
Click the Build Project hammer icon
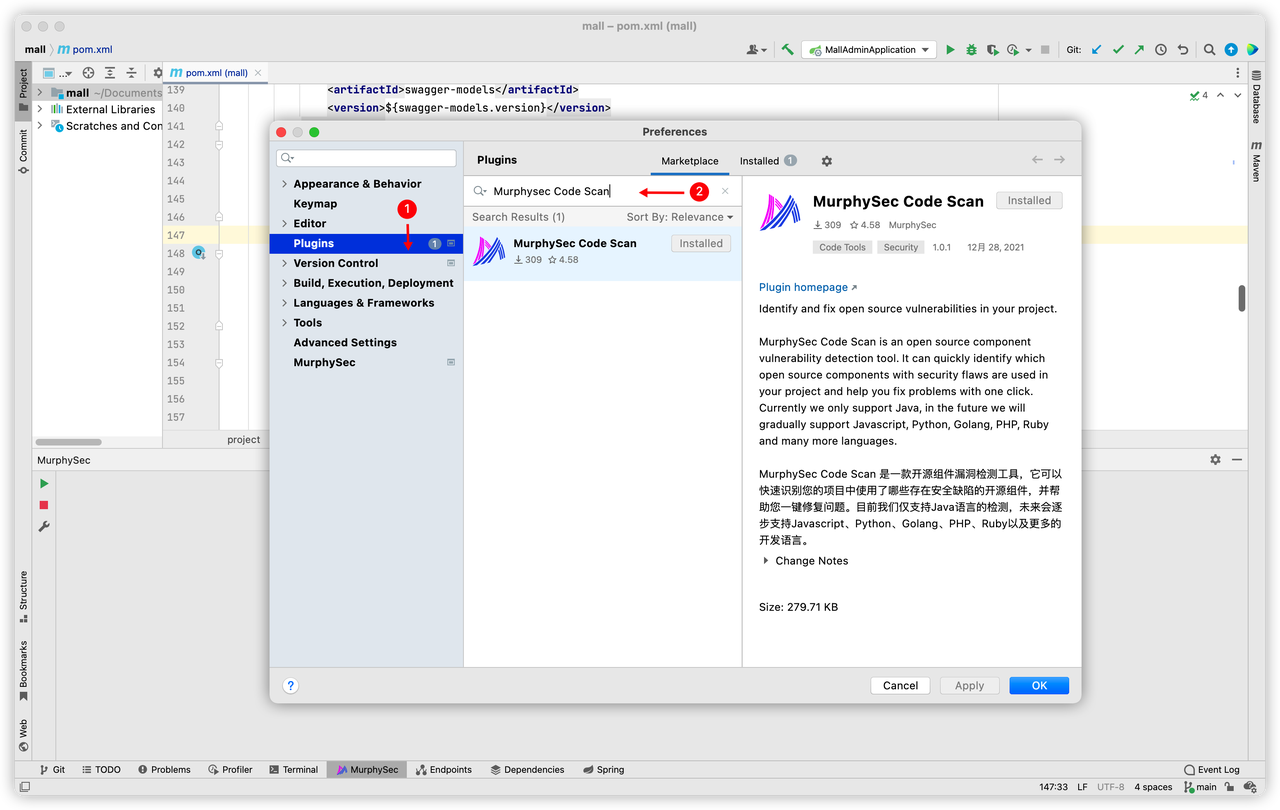pos(788,49)
